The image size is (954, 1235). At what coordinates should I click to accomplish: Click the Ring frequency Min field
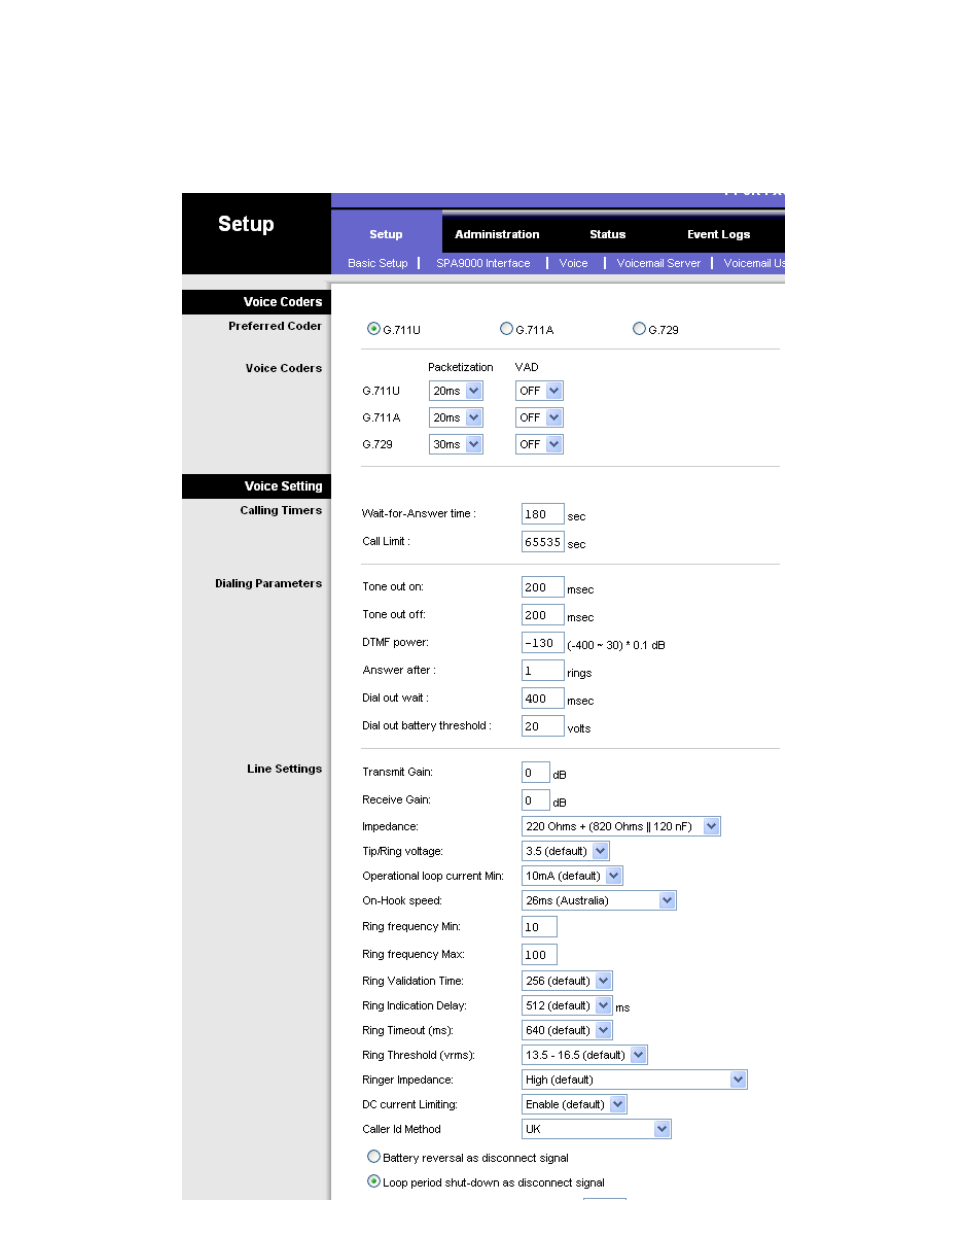[x=540, y=927]
